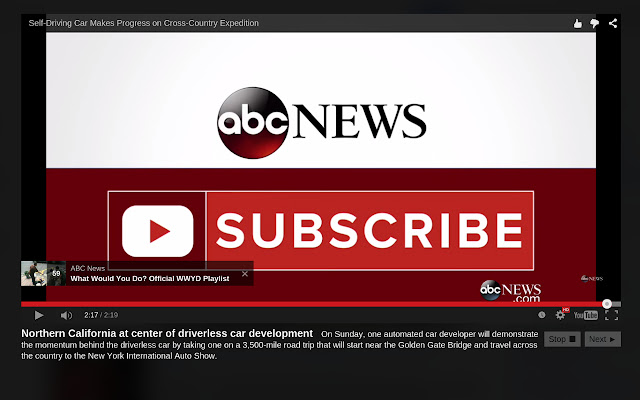Click the SUBSCRIBE banner

tap(370, 231)
